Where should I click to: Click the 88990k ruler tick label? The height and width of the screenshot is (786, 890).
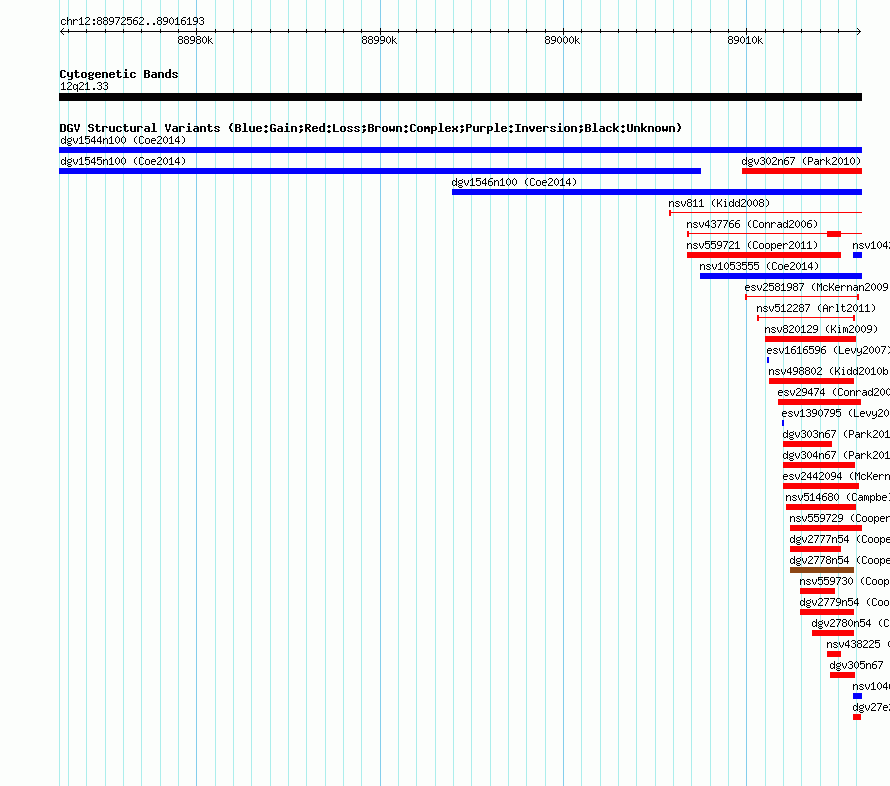point(379,40)
